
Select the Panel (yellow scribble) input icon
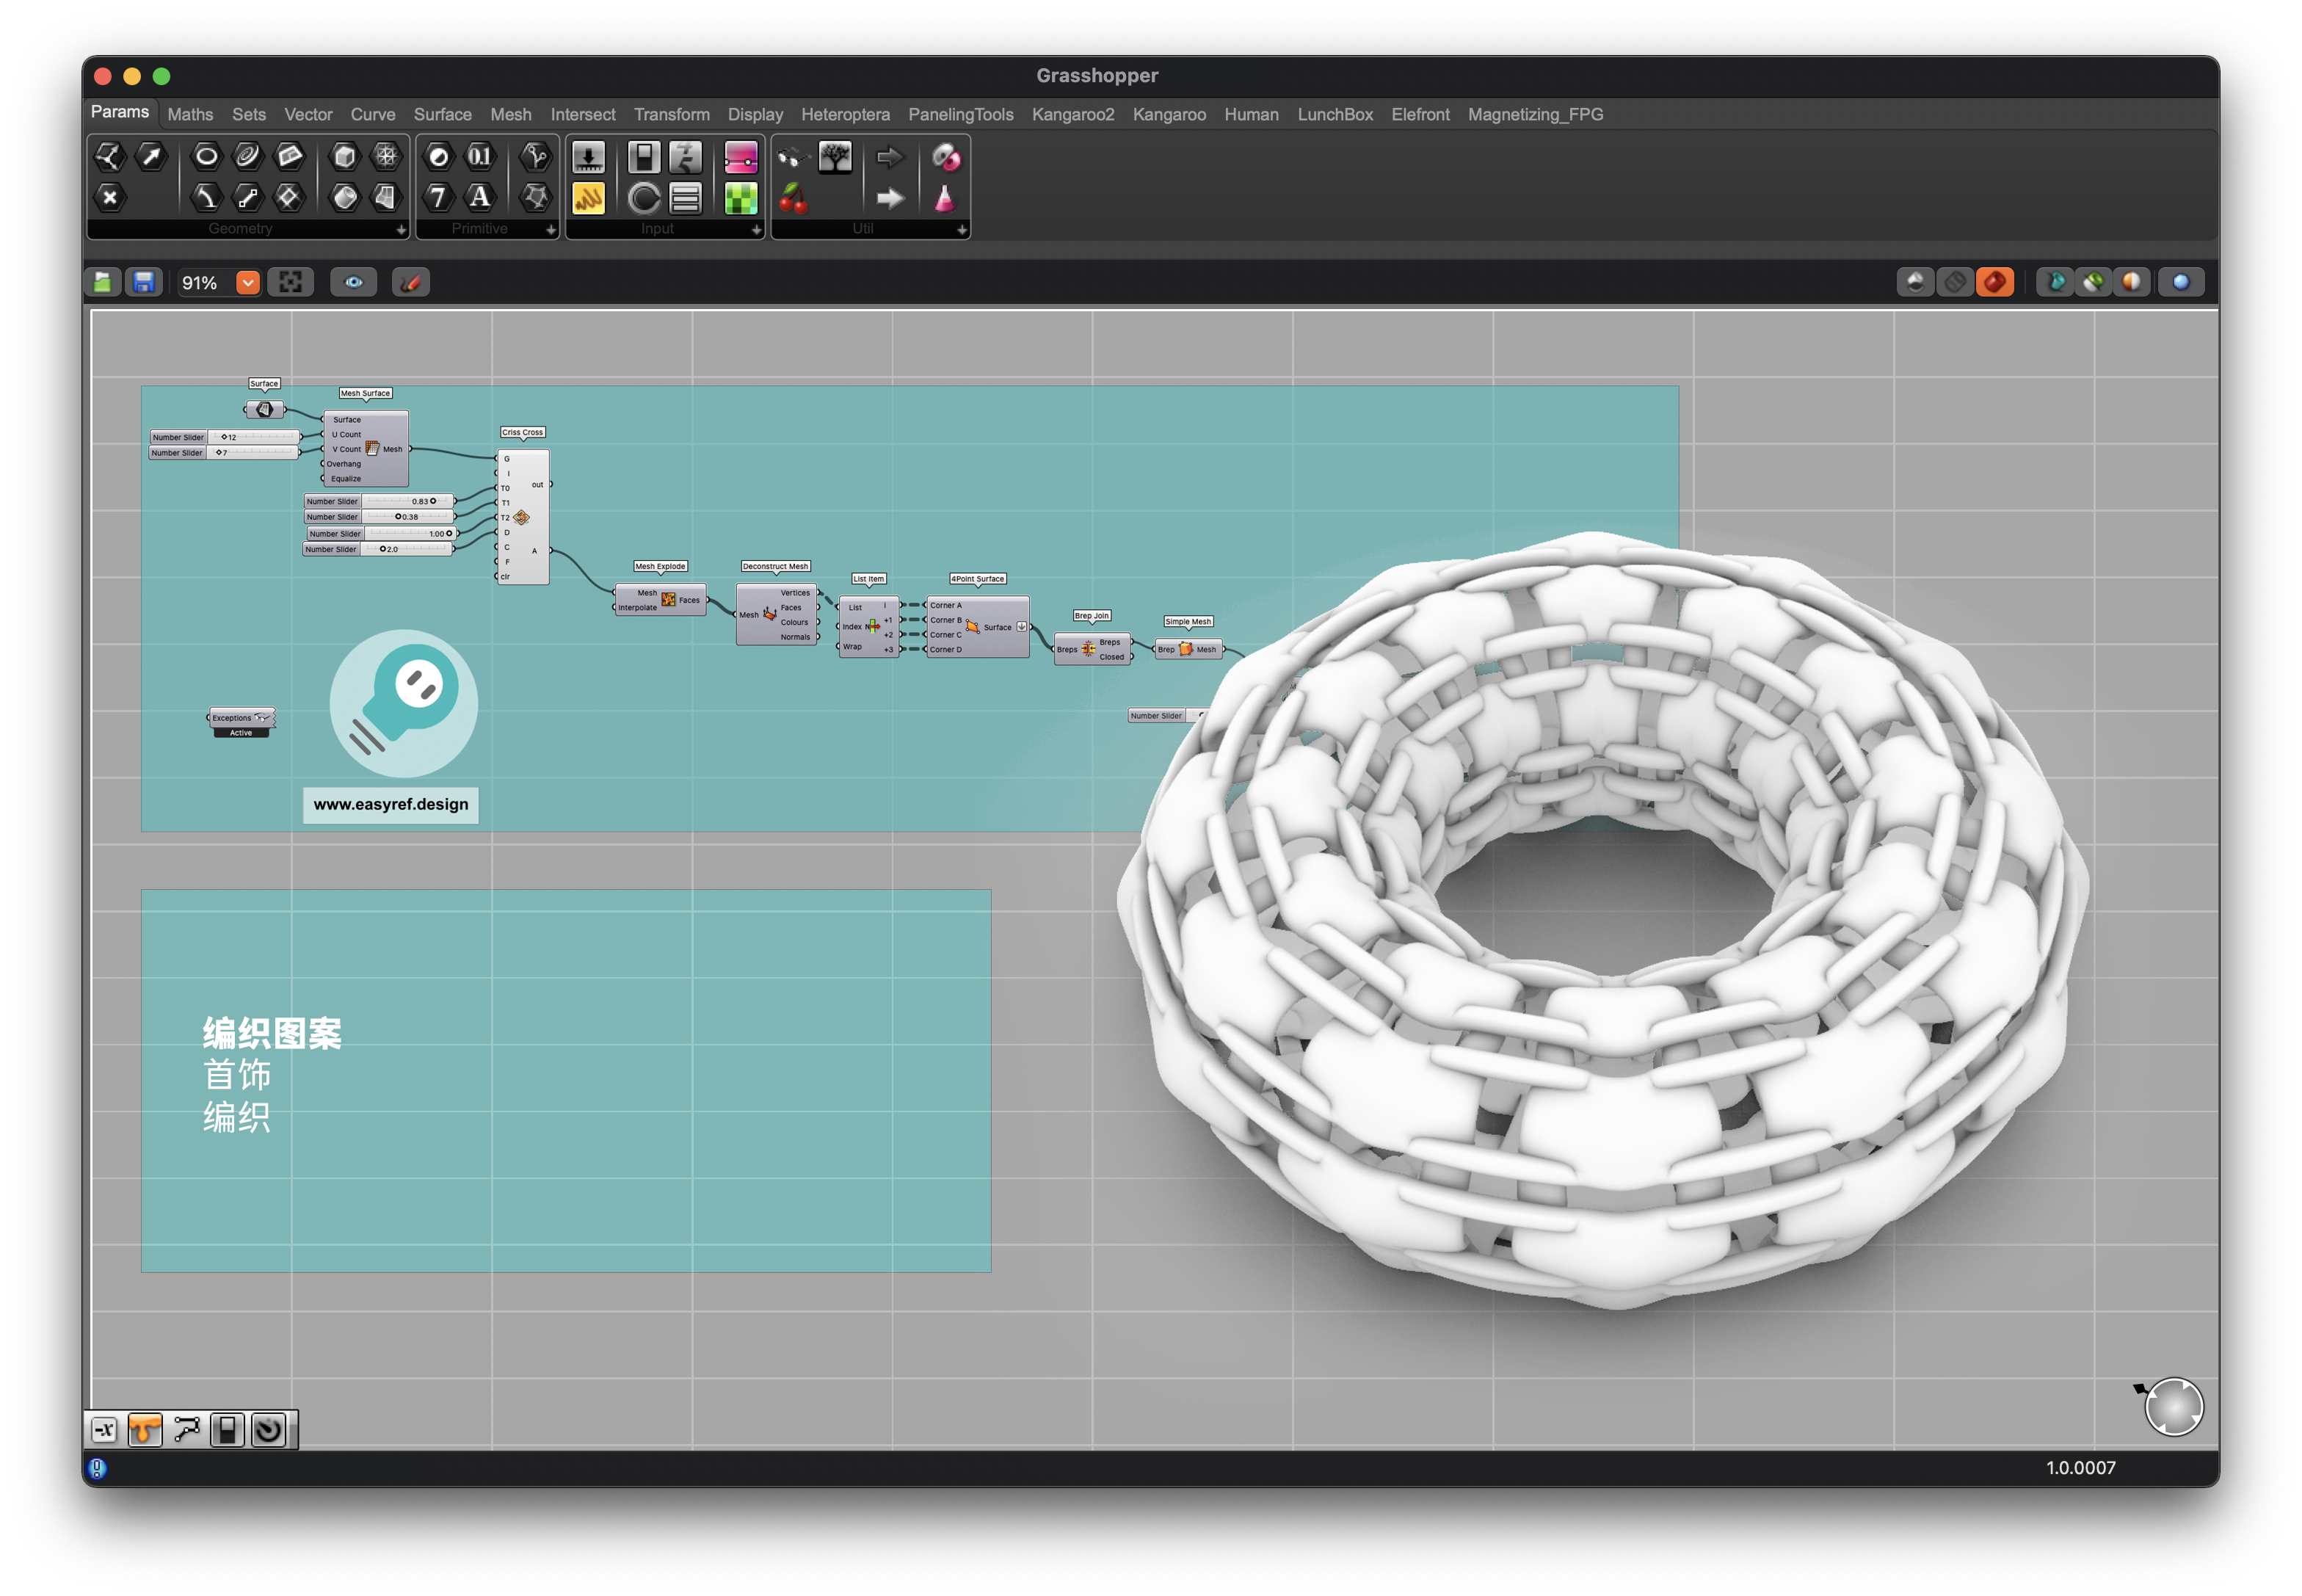click(x=588, y=198)
